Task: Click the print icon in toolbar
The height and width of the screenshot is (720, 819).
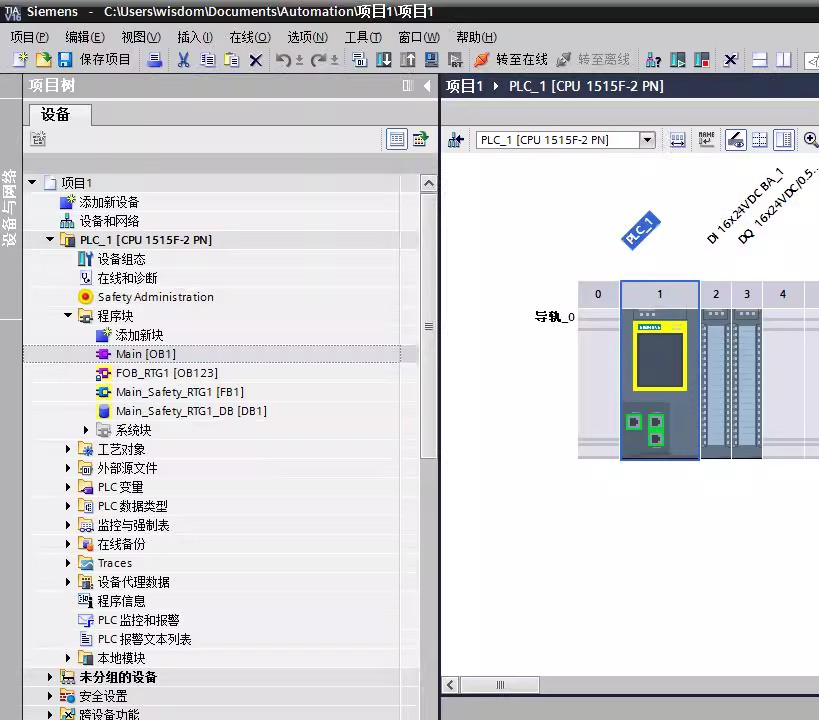Action: 154,60
